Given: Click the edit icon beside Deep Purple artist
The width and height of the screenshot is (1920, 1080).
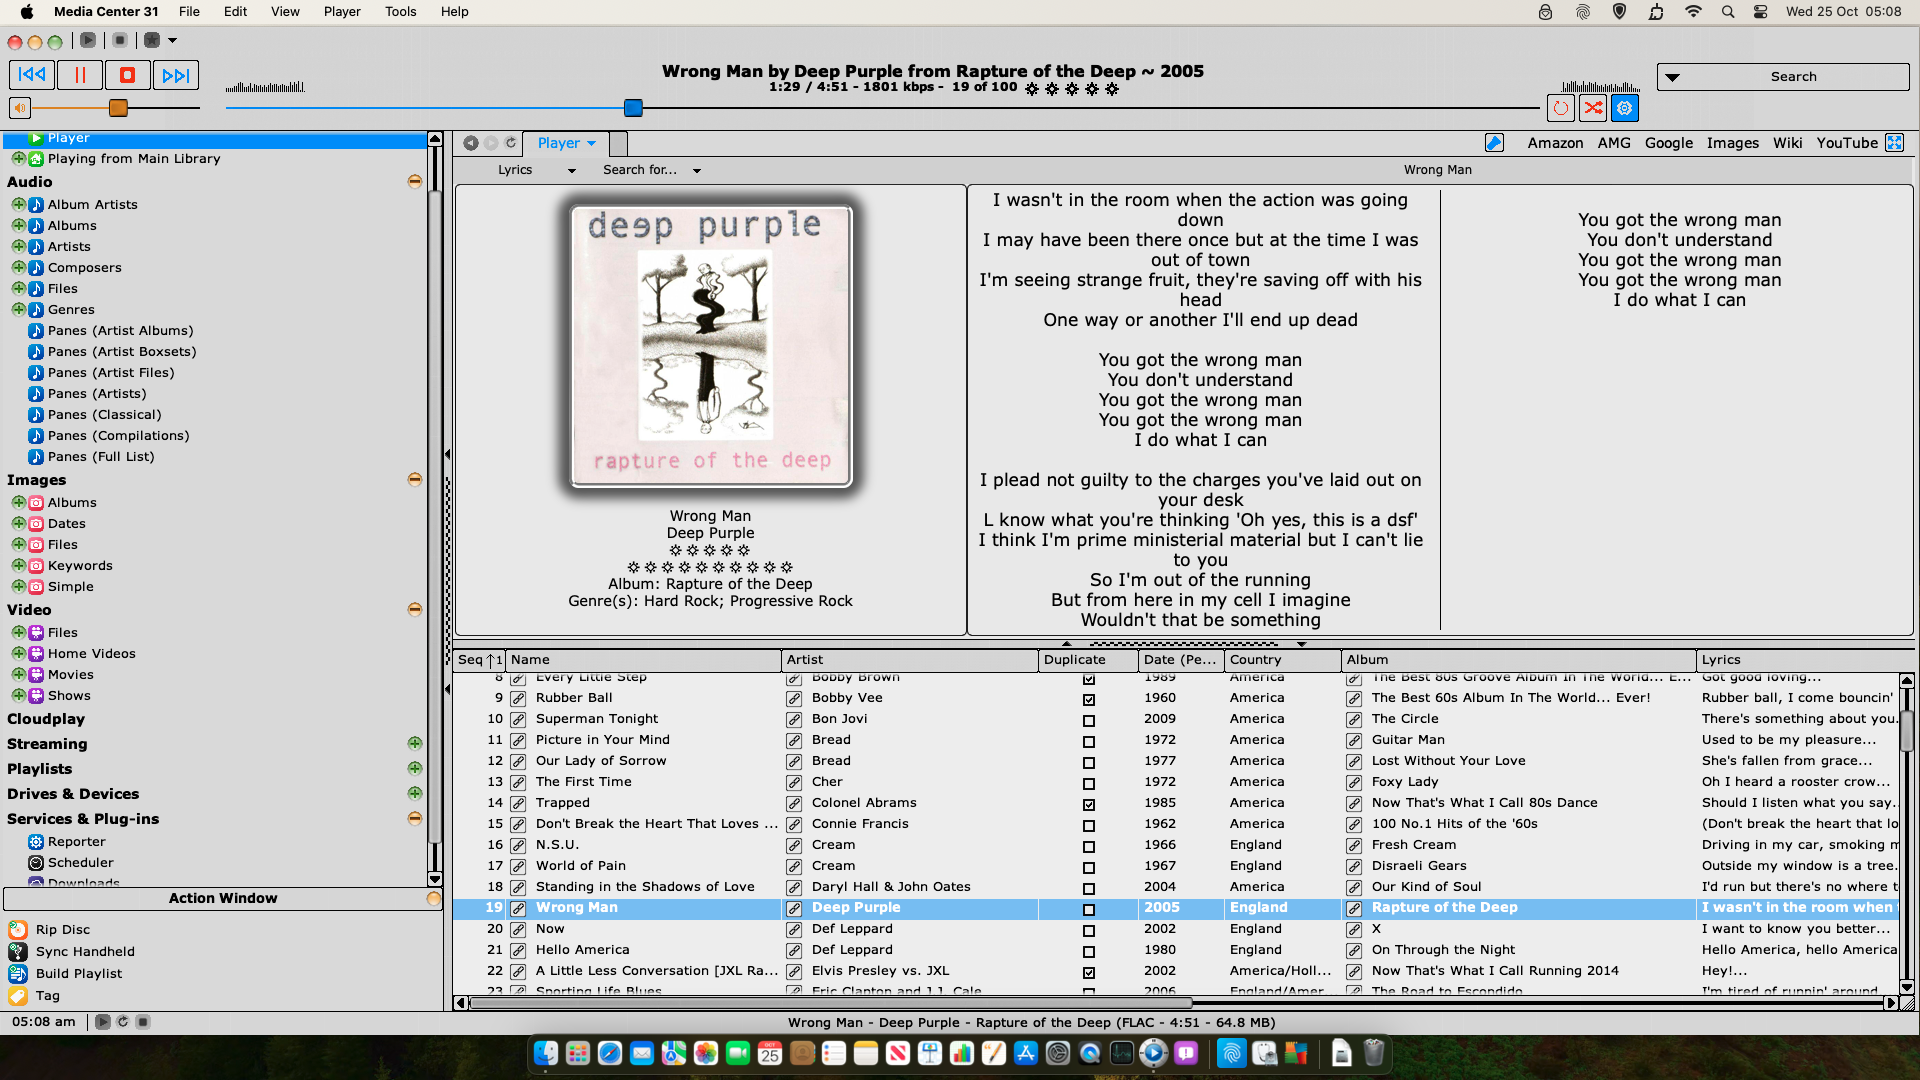Looking at the screenshot, I should pyautogui.click(x=794, y=909).
